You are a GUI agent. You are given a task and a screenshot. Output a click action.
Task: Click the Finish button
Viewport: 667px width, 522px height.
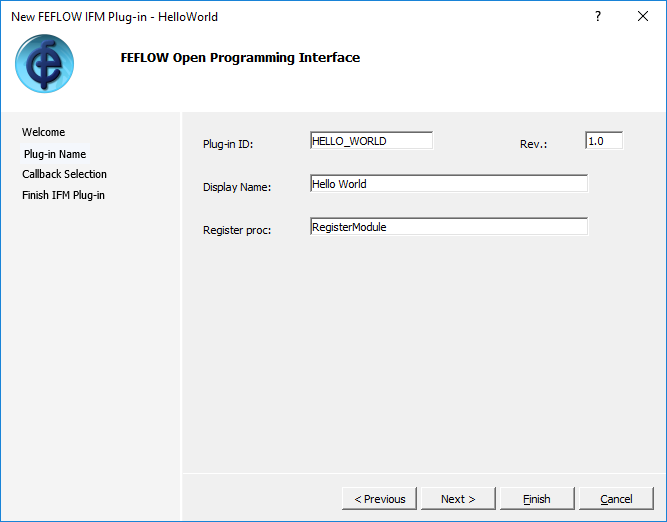point(537,499)
